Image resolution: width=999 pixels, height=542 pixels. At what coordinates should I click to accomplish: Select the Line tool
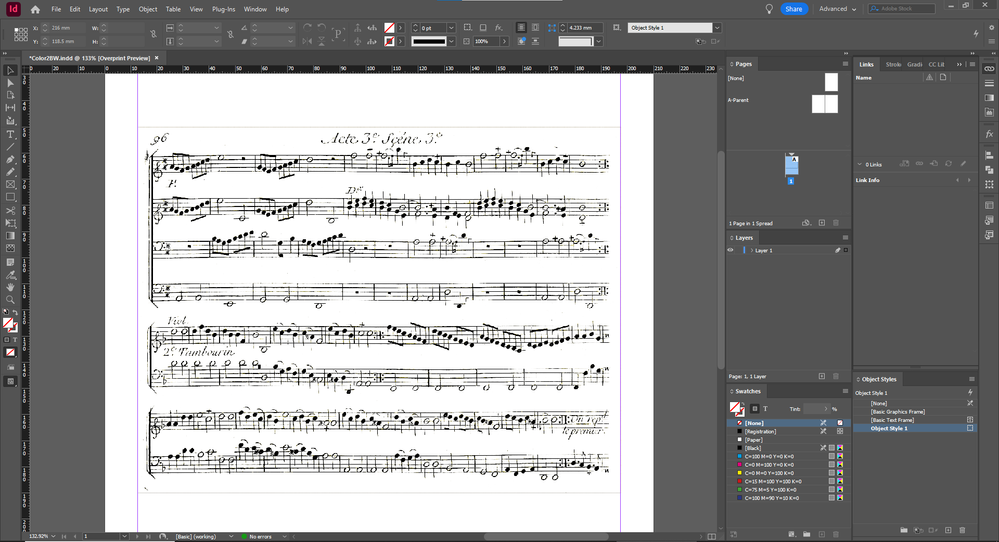10,147
